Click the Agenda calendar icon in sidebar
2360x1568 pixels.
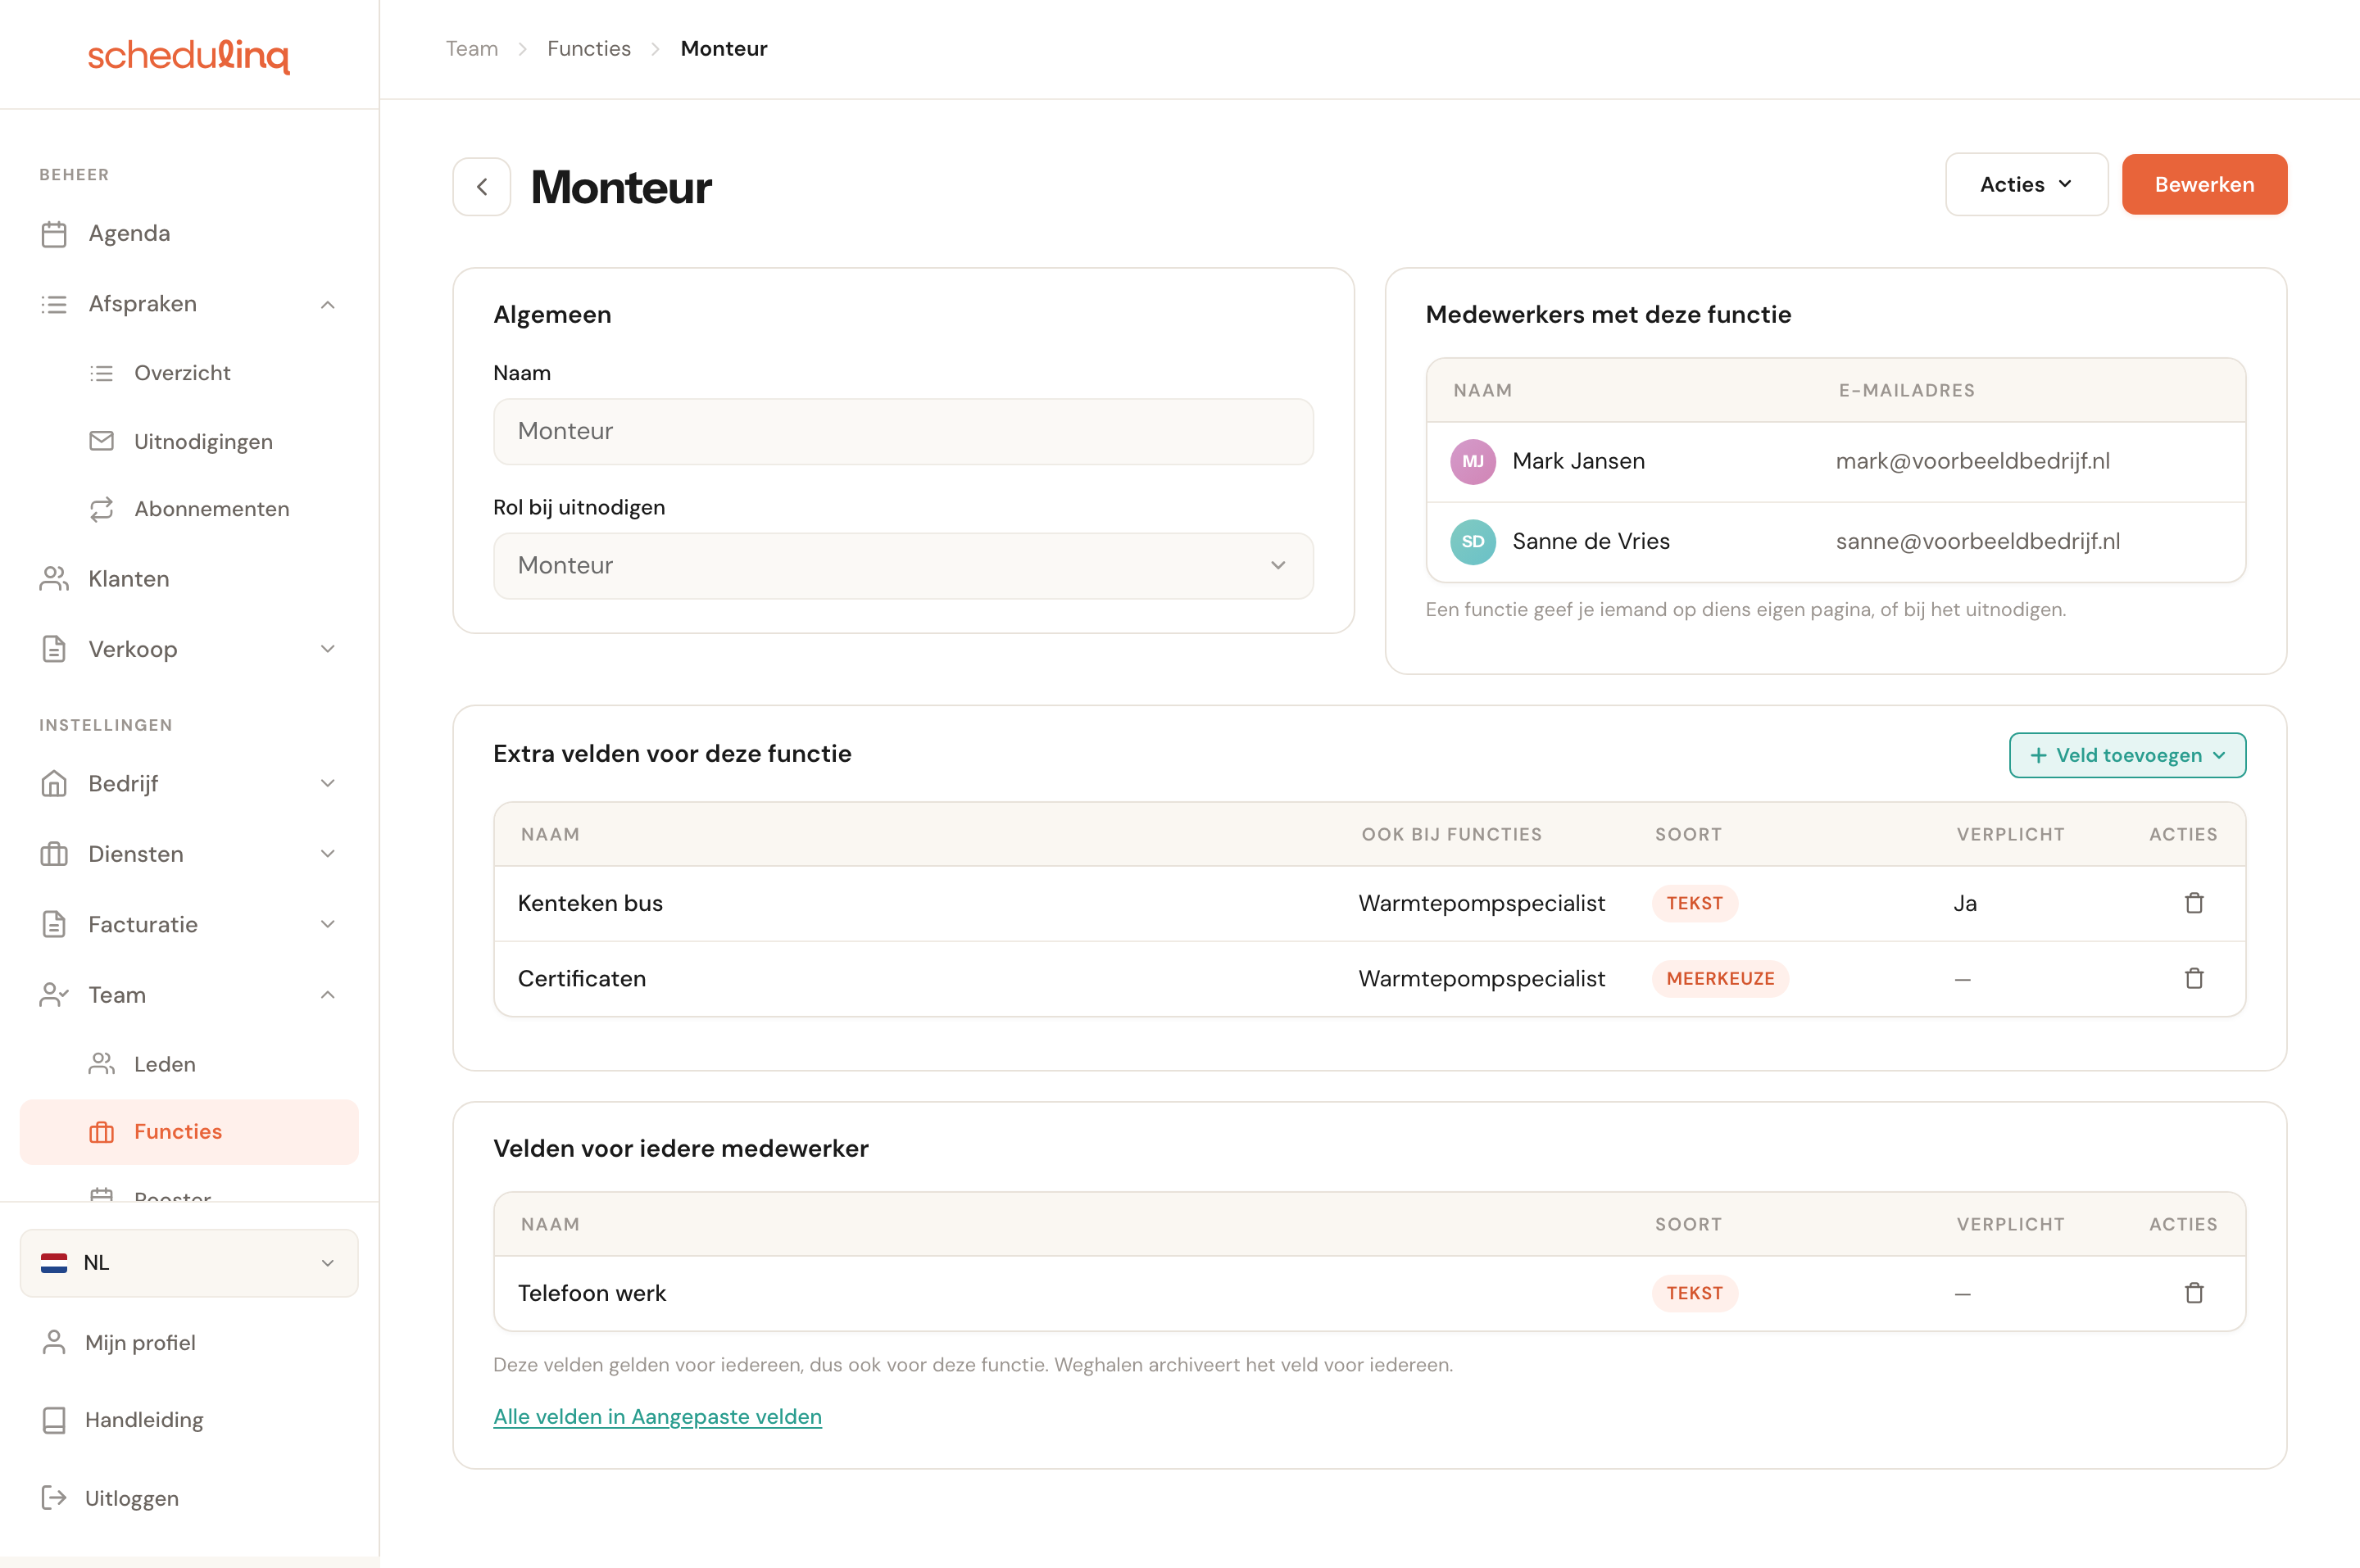(x=54, y=234)
